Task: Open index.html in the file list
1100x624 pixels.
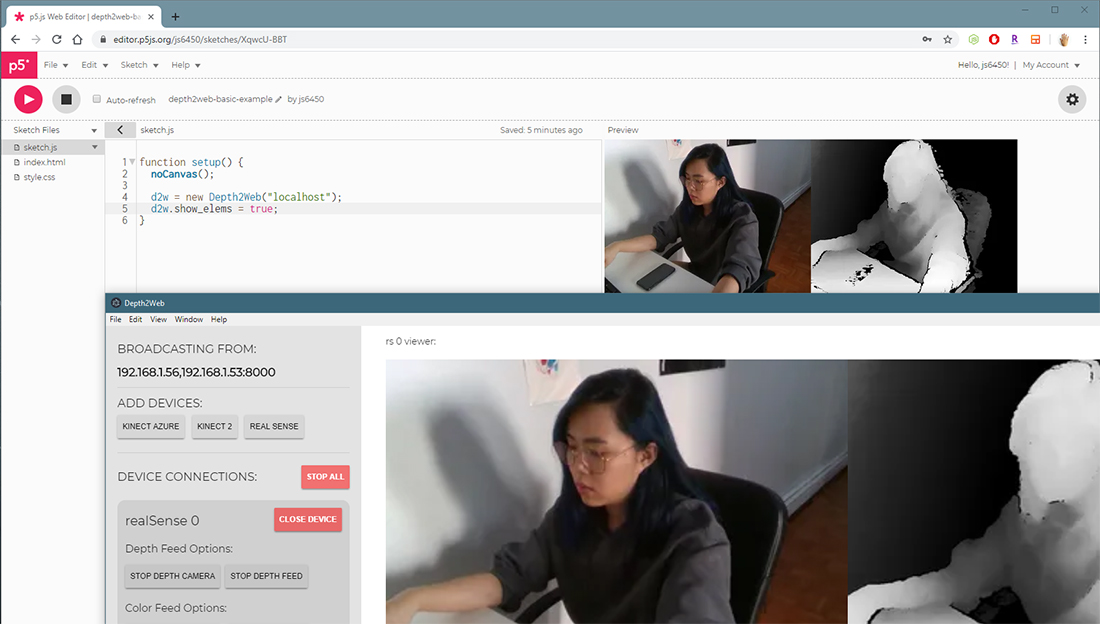Action: 44,162
